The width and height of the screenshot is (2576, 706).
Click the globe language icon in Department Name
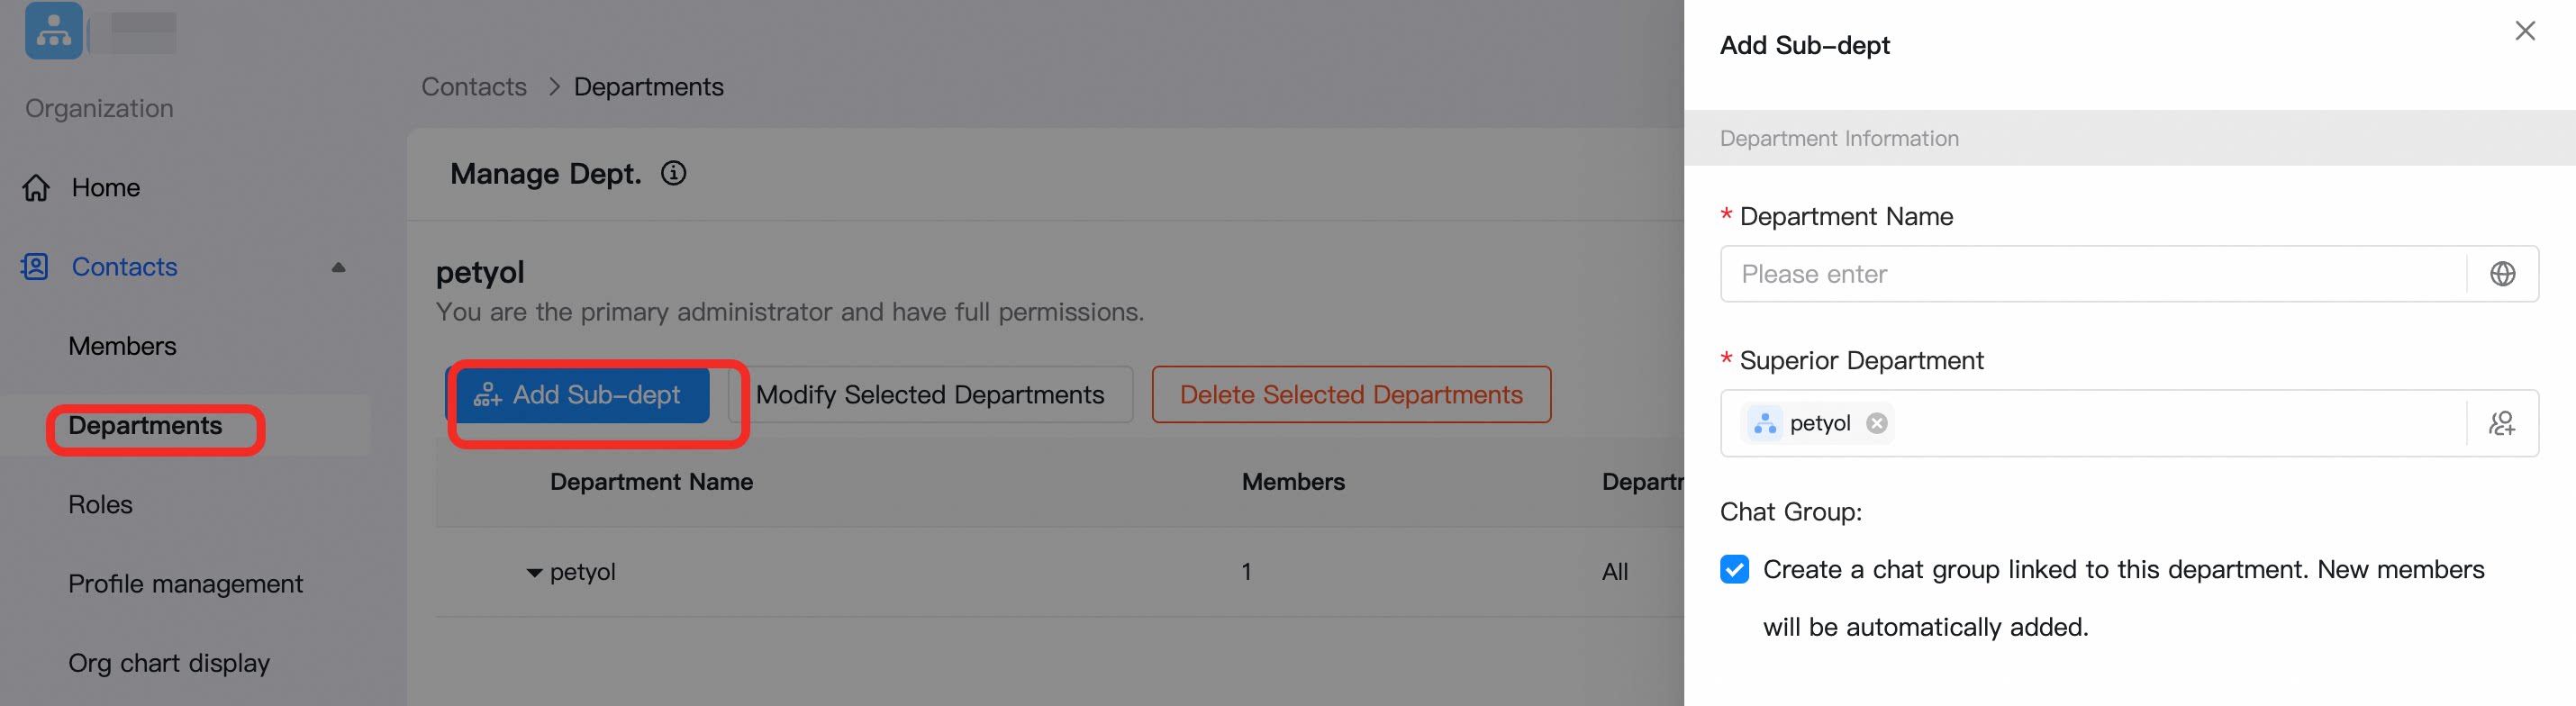tap(2502, 274)
